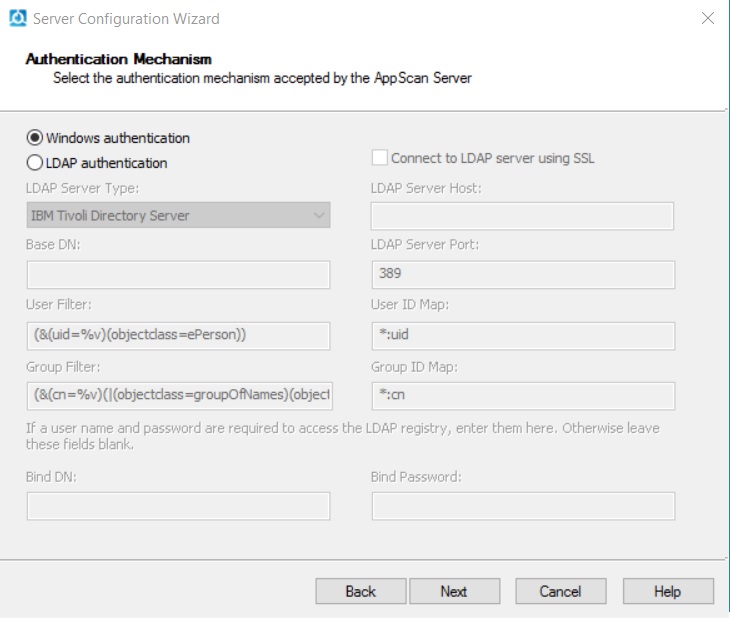This screenshot has width=730, height=618.
Task: Close the Server Configuration Wizard window
Action: coord(708,18)
